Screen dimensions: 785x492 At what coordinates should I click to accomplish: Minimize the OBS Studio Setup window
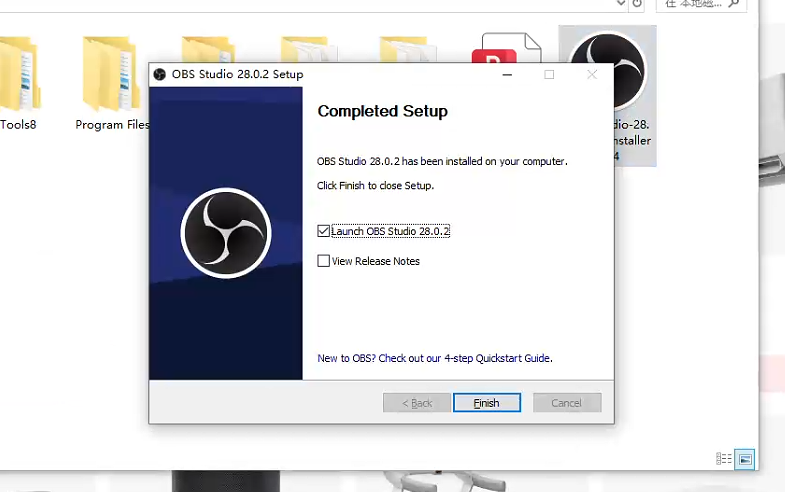point(507,75)
